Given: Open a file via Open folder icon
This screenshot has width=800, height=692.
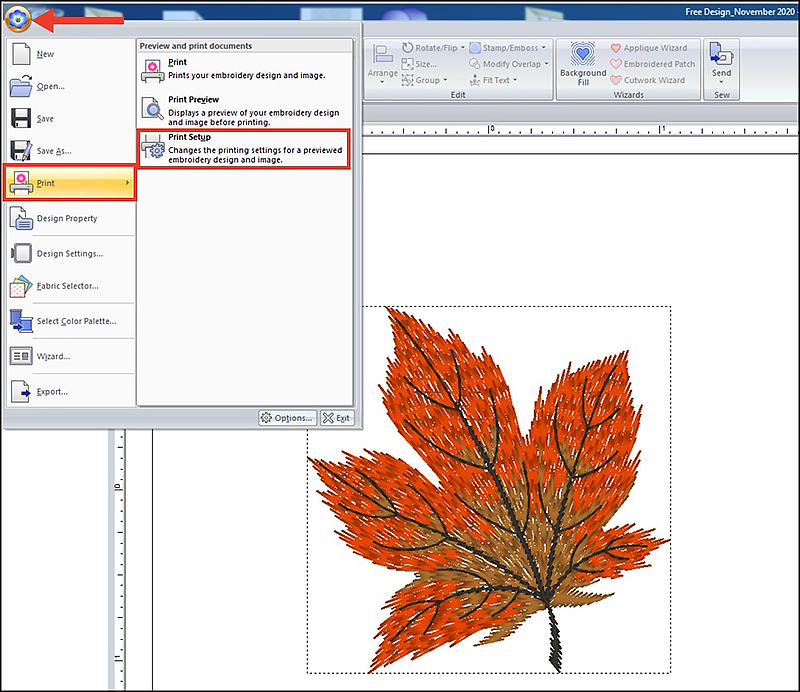Looking at the screenshot, I should click(22, 86).
